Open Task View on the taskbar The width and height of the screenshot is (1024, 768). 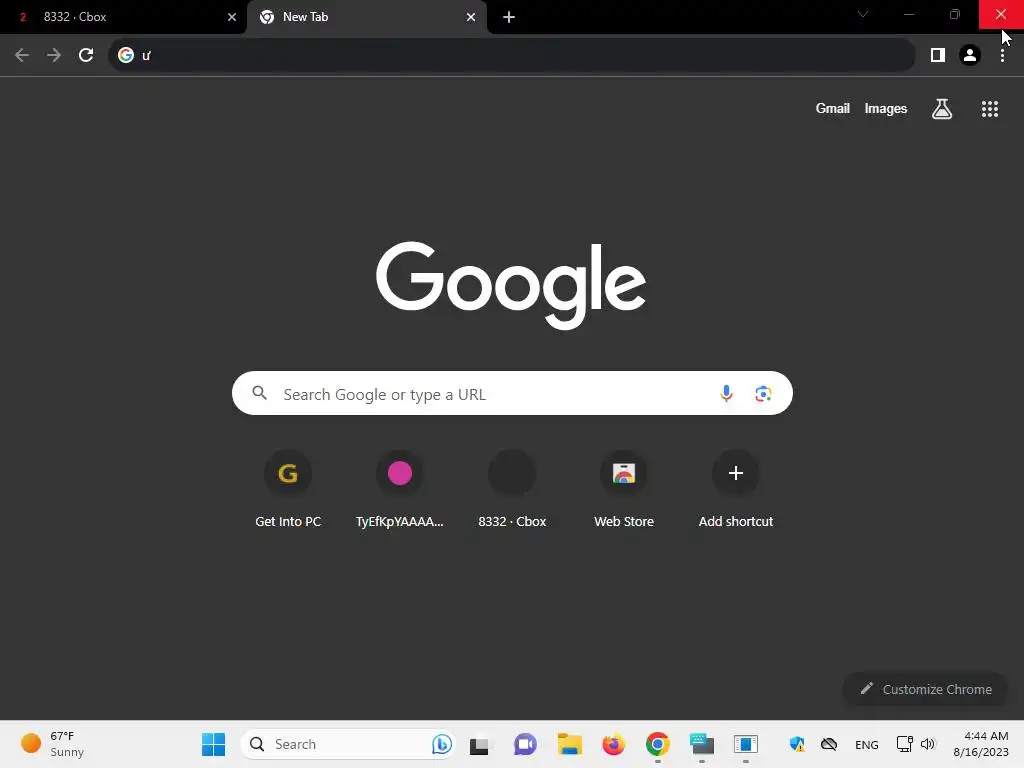pyautogui.click(x=479, y=745)
